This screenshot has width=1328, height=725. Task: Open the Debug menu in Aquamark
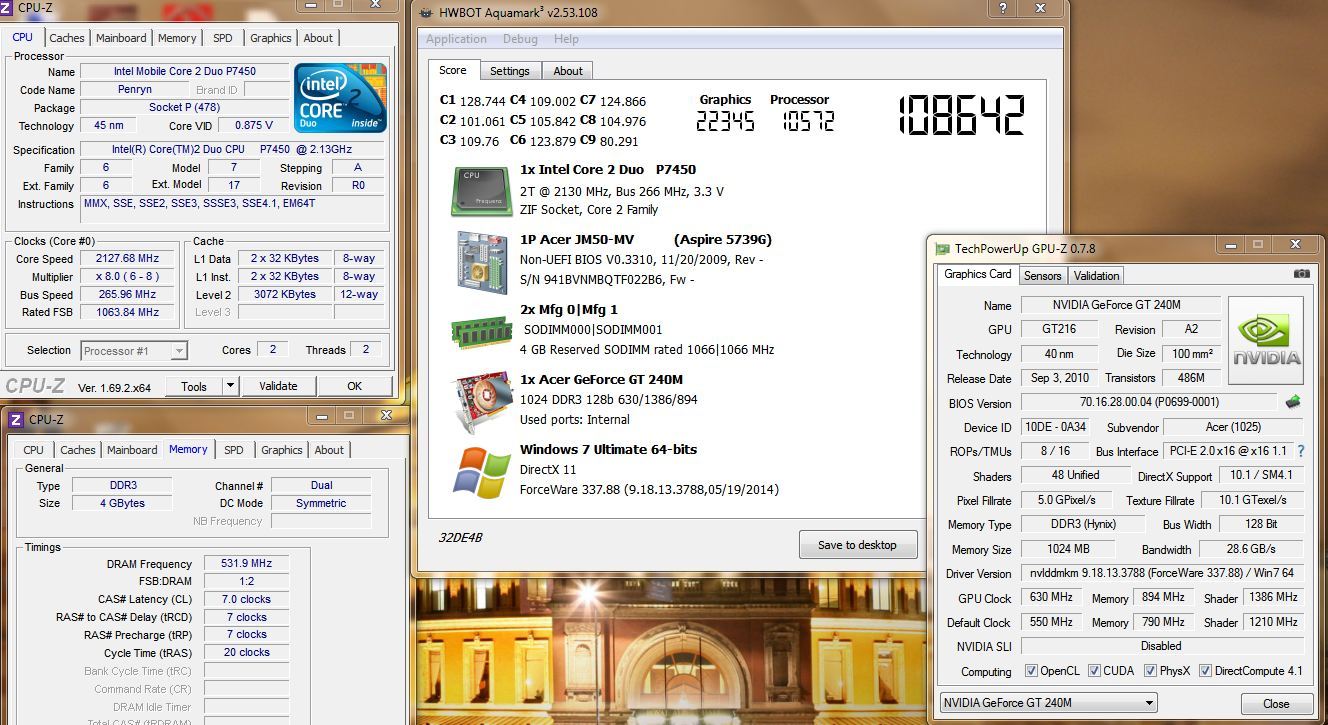tap(520, 39)
